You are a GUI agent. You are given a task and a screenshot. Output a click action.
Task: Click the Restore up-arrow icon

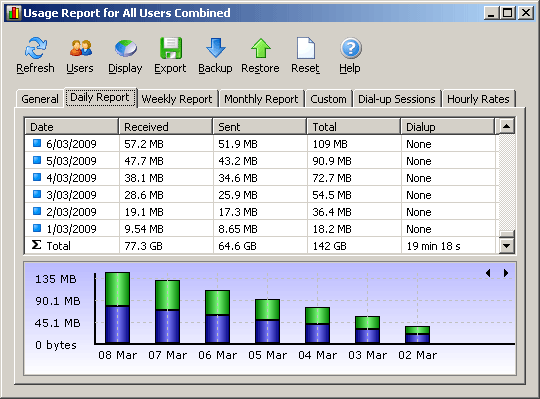[261, 48]
